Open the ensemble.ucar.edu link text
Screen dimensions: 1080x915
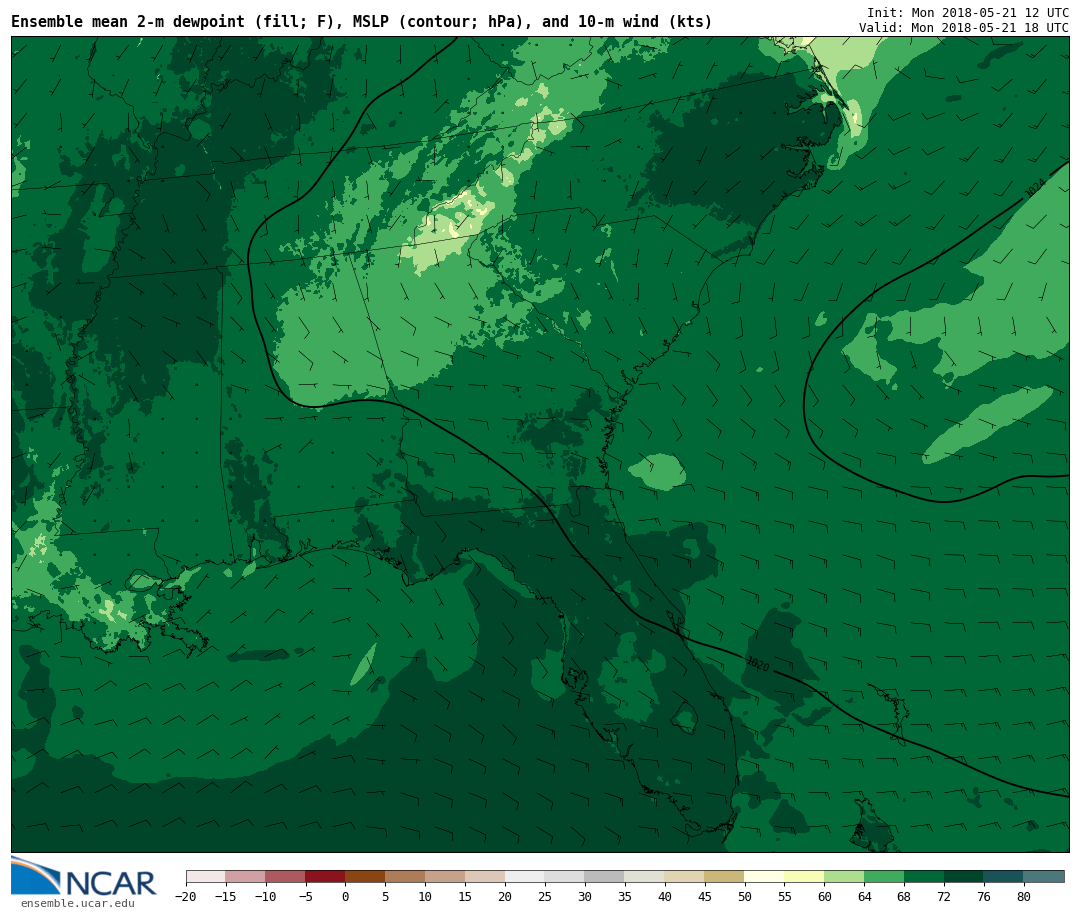[77, 904]
